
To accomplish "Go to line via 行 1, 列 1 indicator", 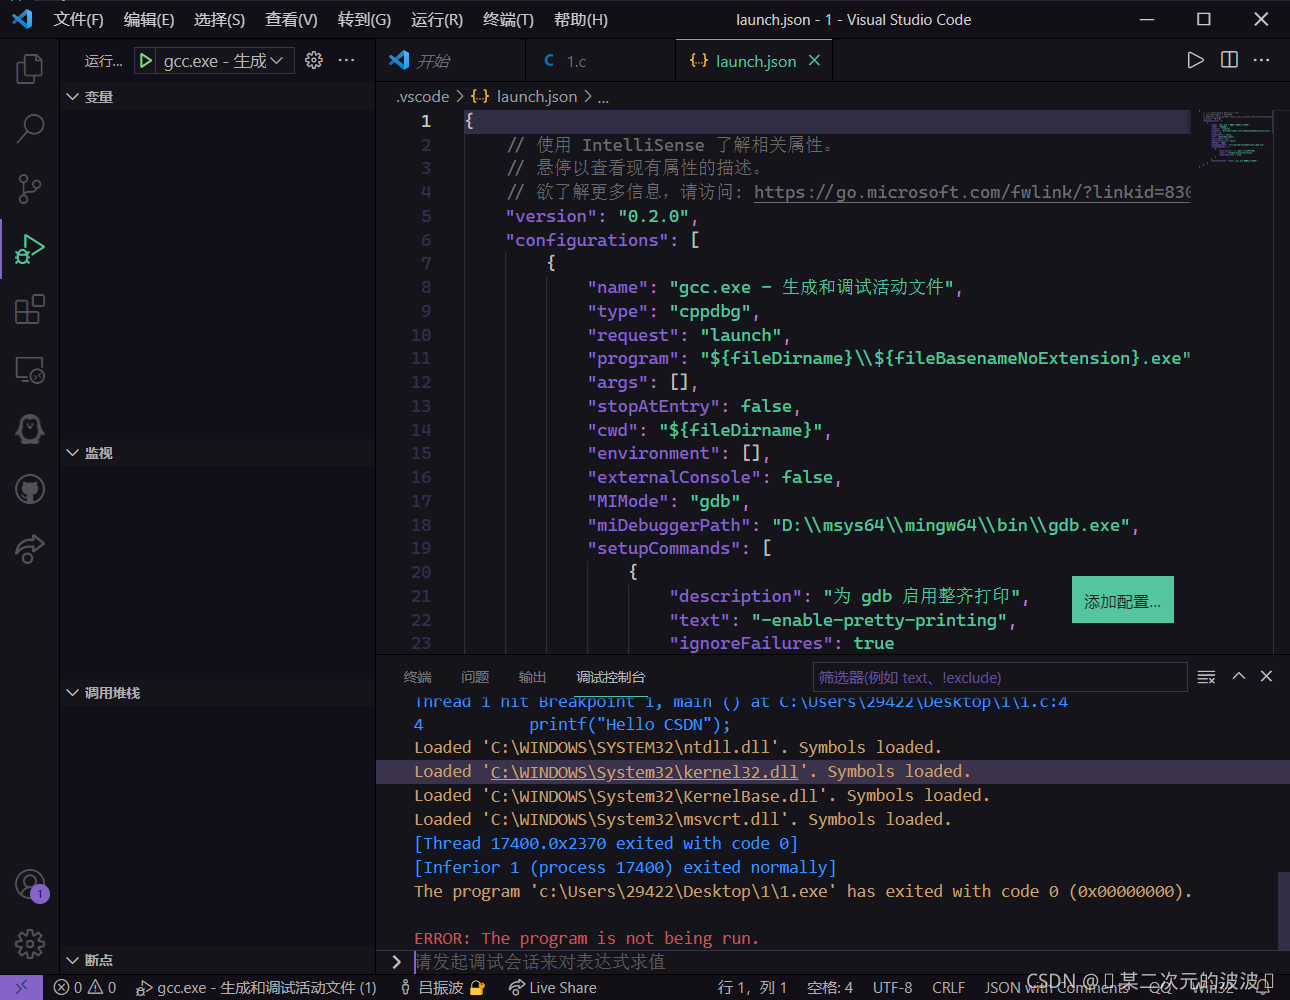I will tap(752, 988).
